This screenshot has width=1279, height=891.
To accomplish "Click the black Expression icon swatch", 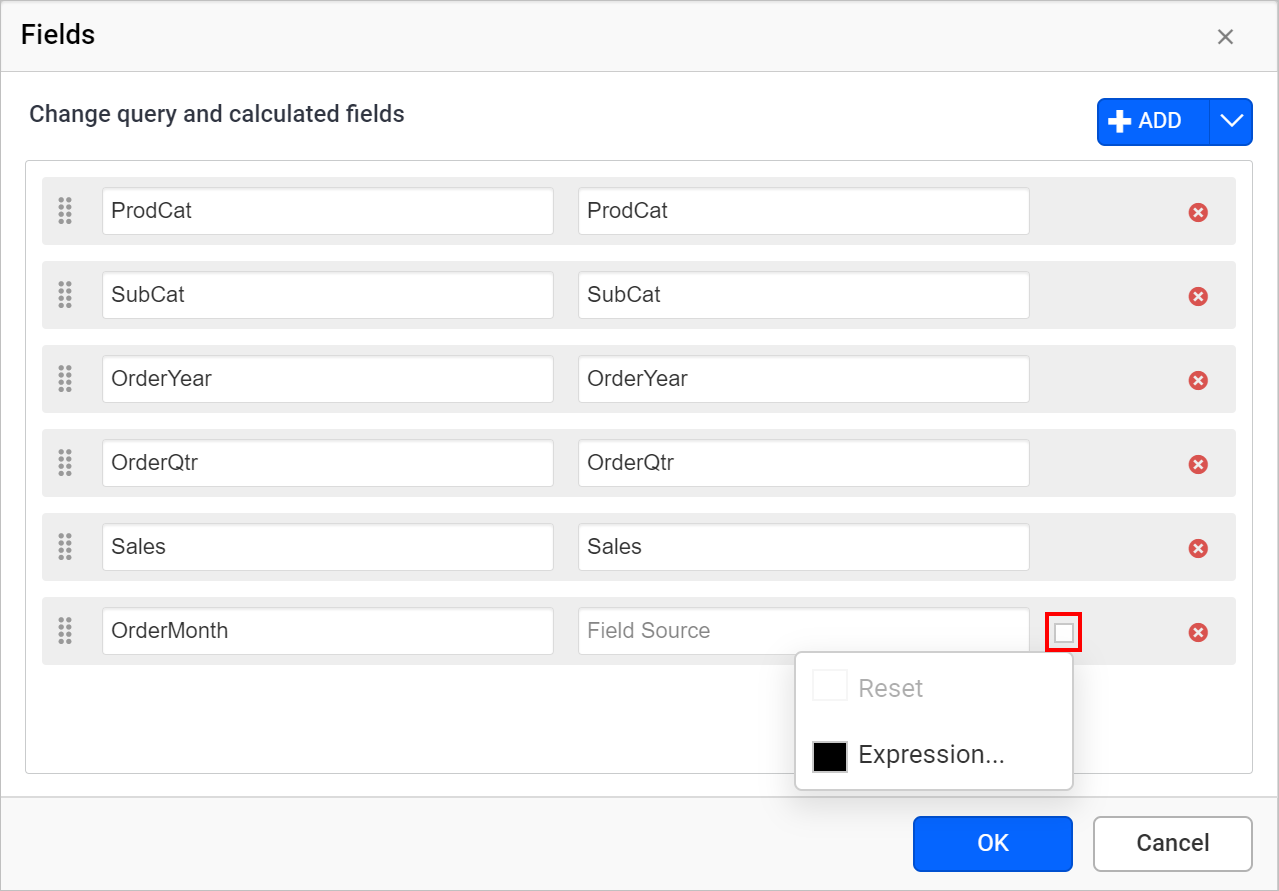I will click(830, 756).
